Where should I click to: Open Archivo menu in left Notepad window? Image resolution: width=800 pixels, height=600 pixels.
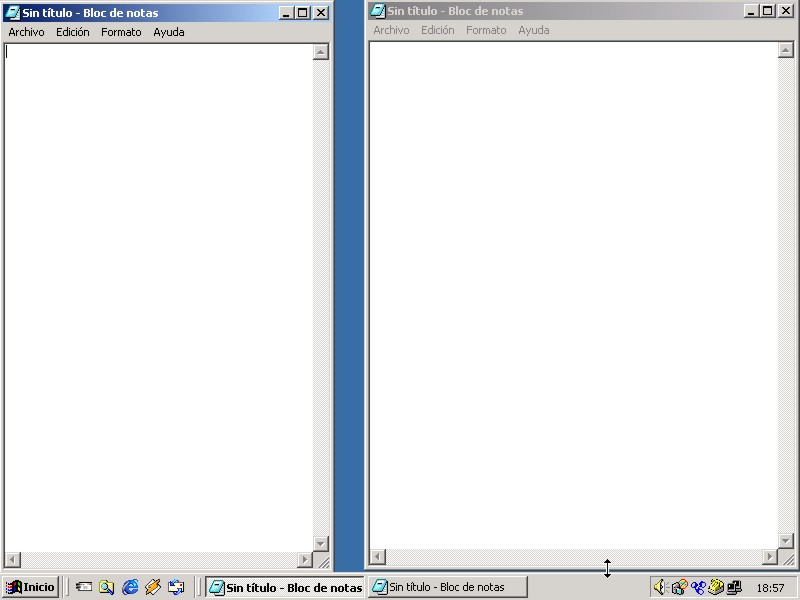point(27,32)
